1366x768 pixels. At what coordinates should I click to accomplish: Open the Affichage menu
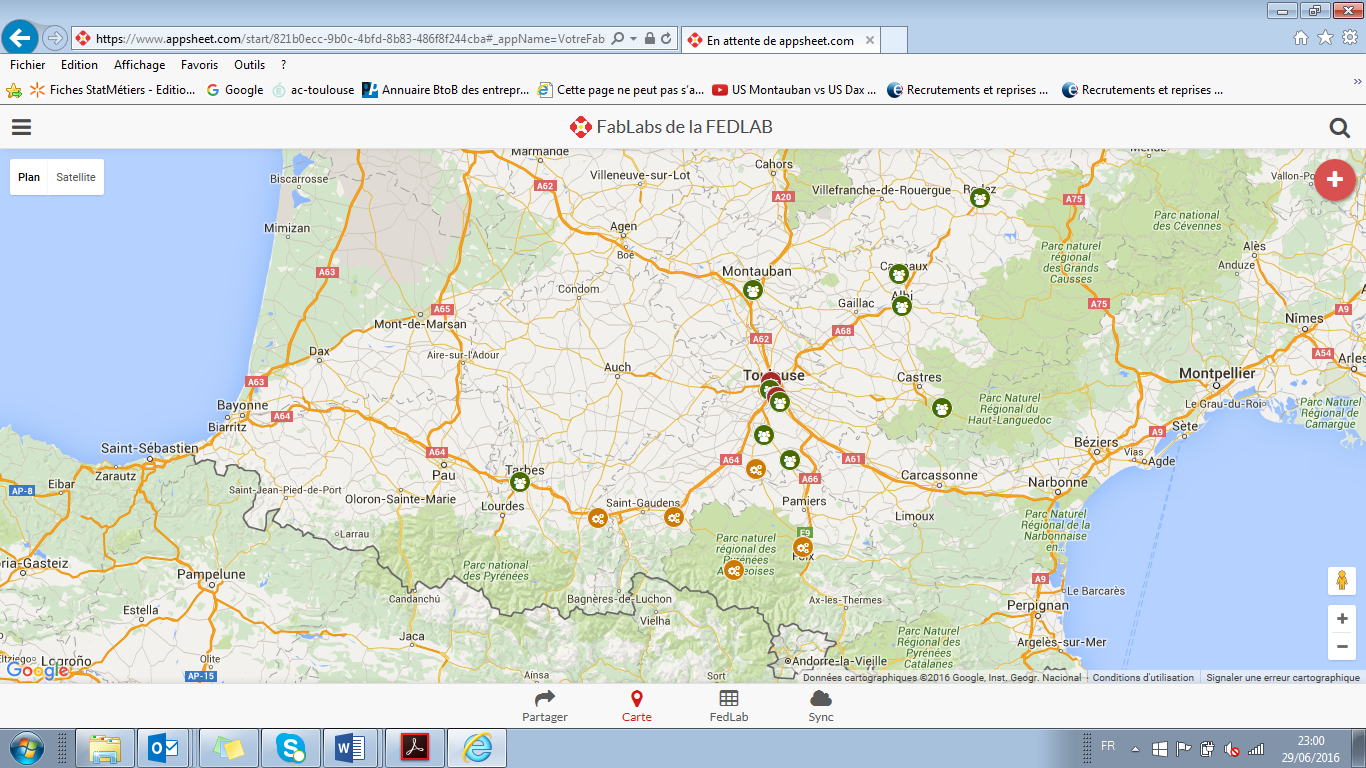(139, 65)
